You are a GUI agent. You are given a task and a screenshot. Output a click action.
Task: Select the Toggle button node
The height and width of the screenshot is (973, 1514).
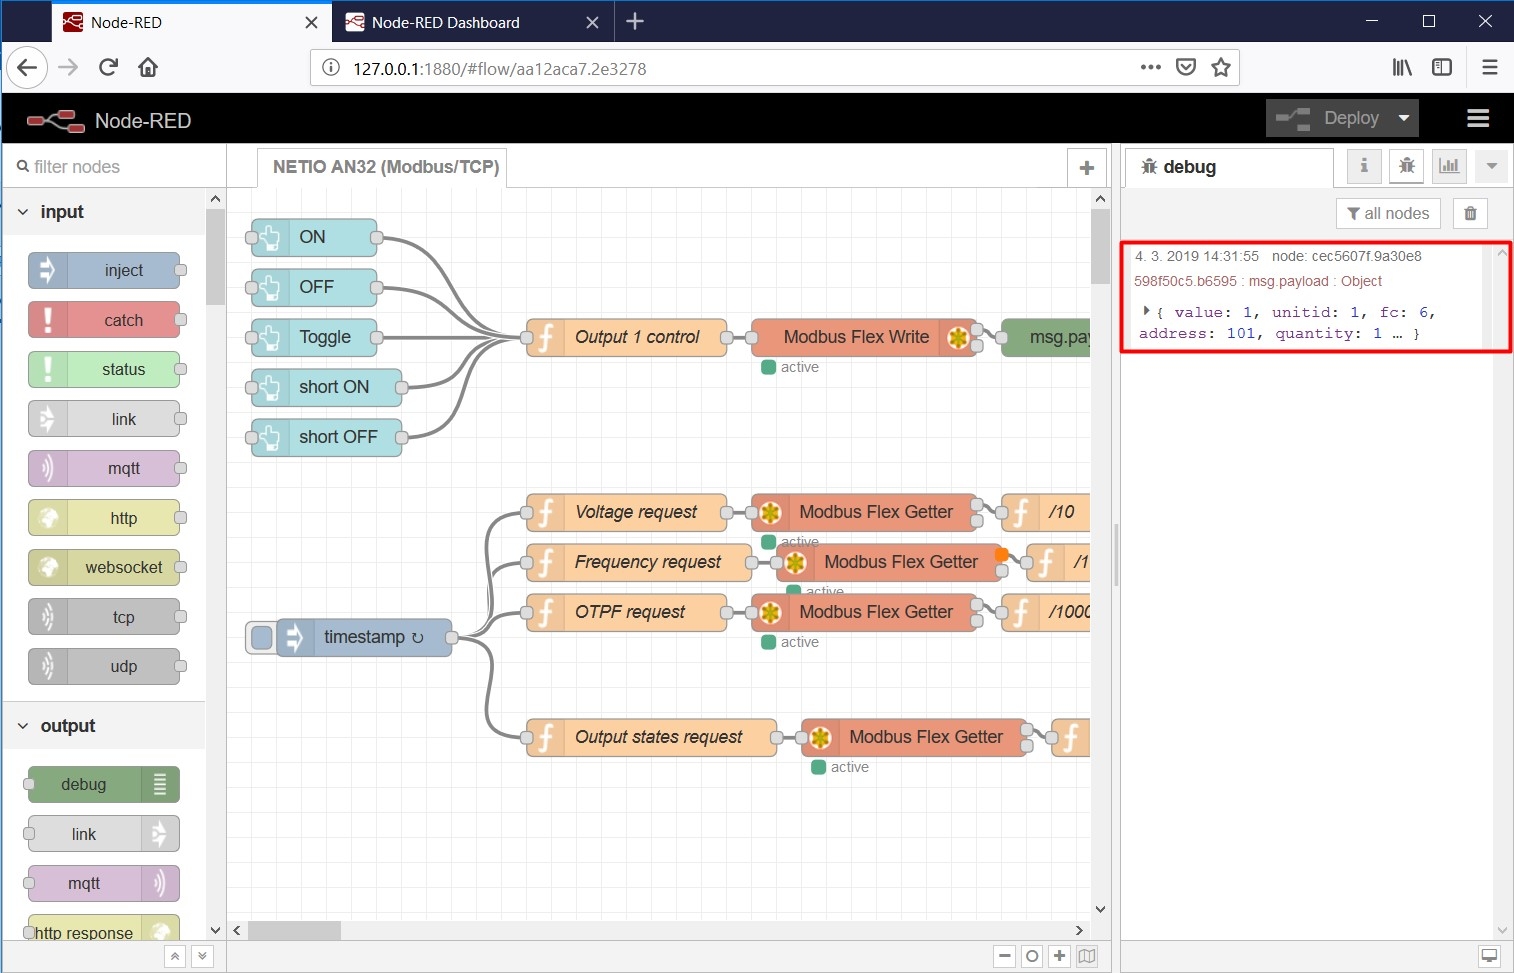coord(314,337)
